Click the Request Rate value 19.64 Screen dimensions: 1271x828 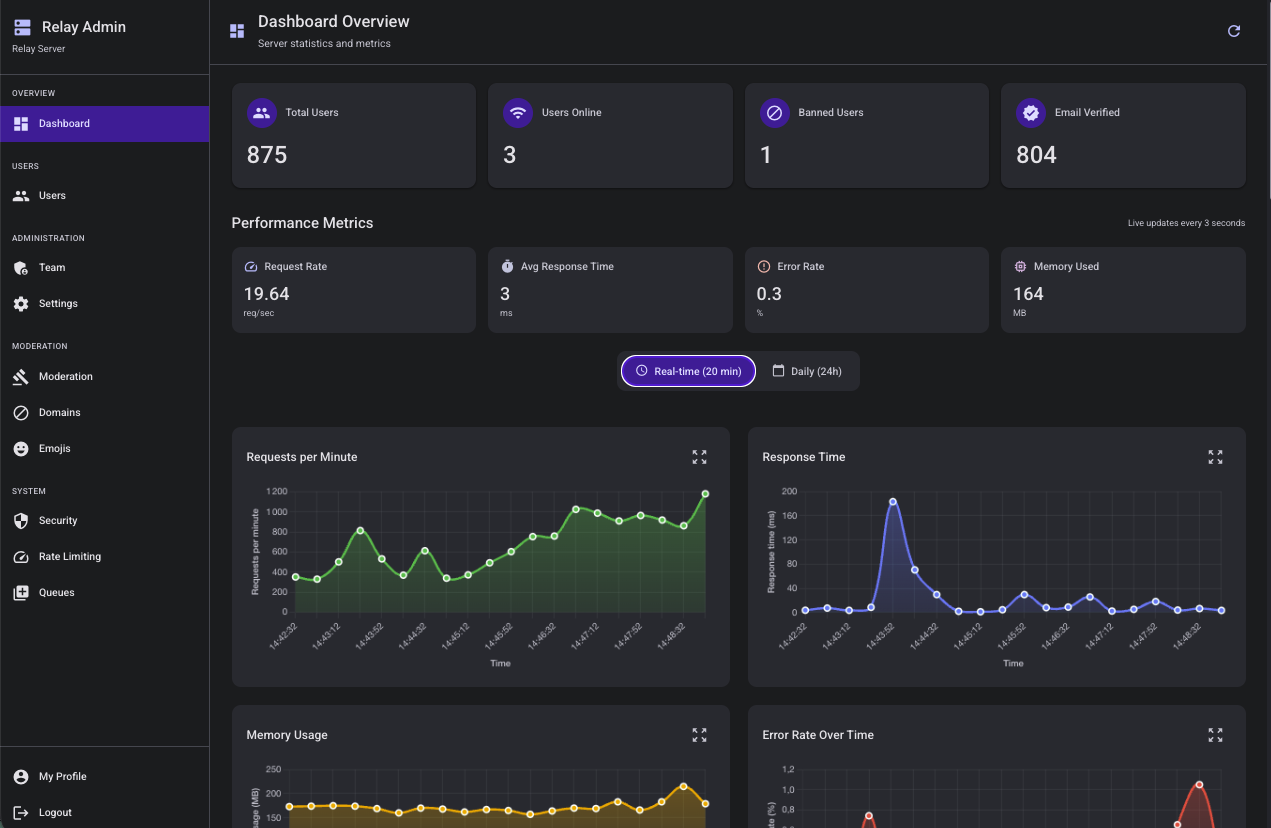(x=267, y=294)
